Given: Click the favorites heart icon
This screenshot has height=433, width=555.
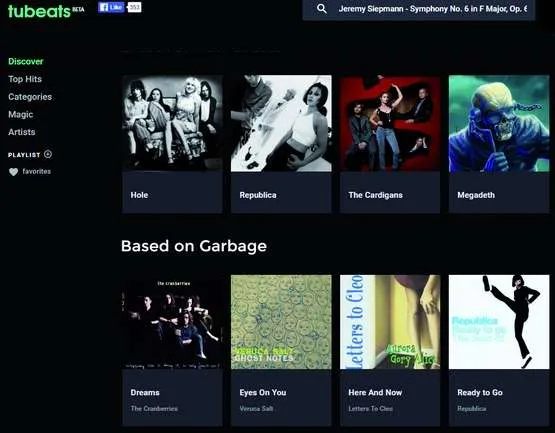Looking at the screenshot, I should point(13,172).
